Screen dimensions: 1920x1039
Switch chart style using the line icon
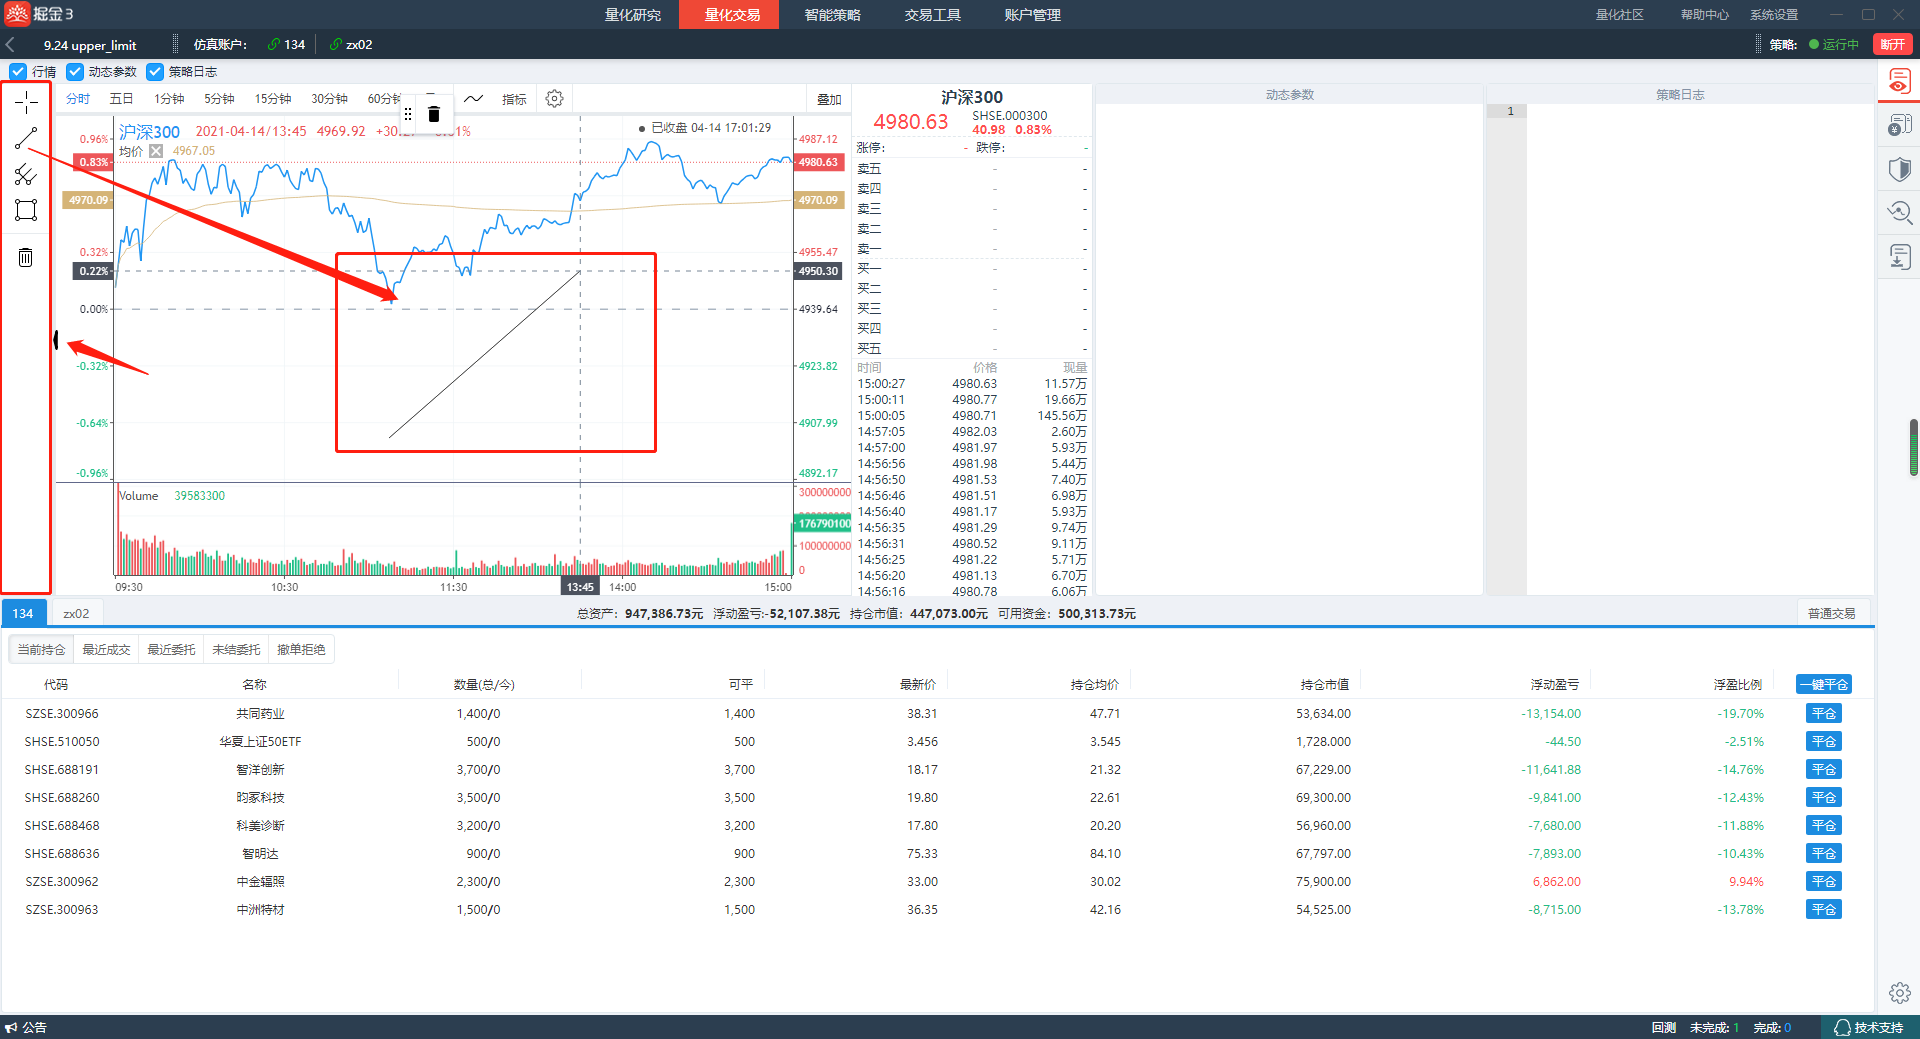click(473, 99)
